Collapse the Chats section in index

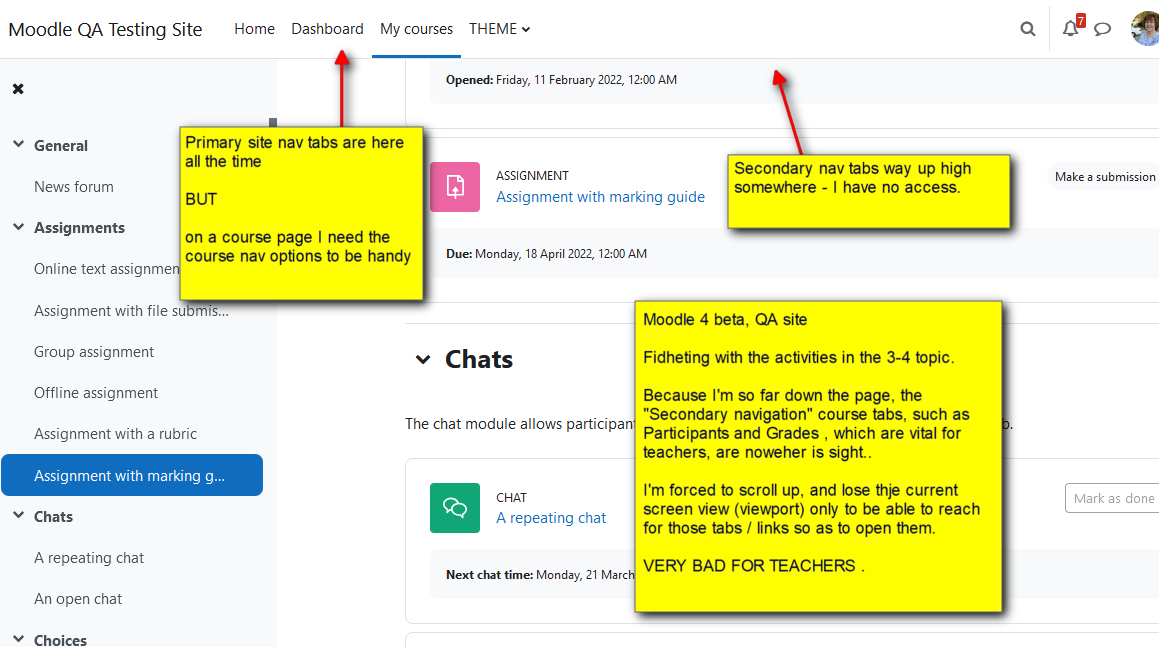18,515
